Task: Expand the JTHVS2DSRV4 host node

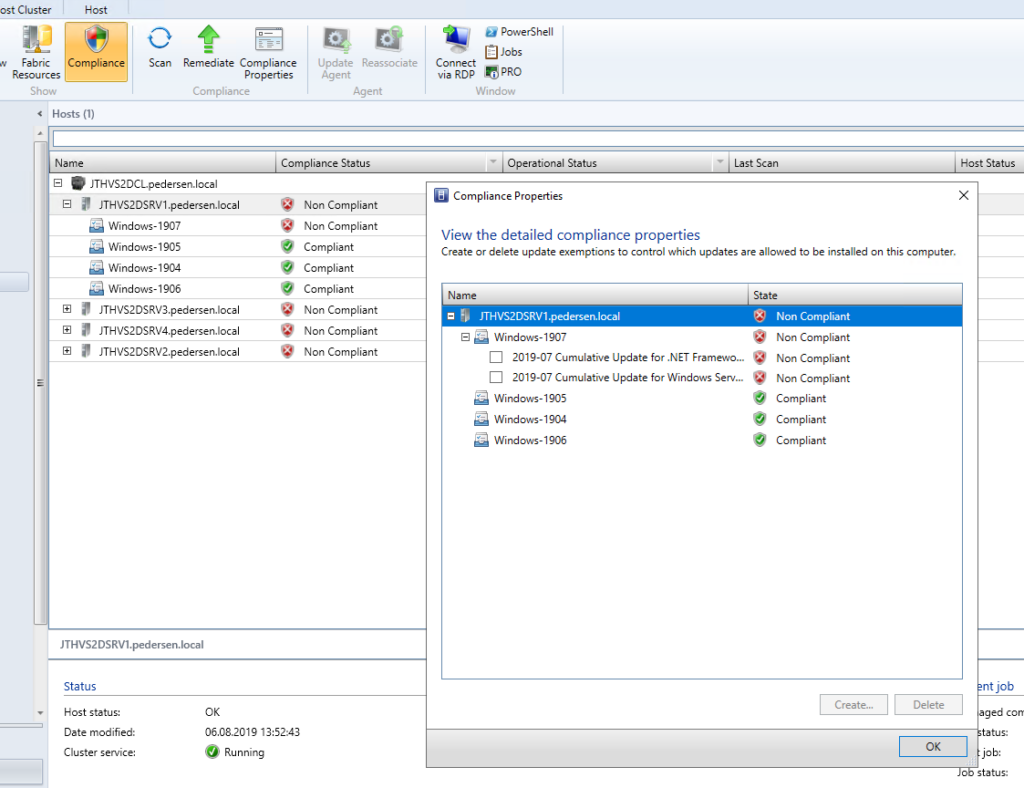Action: [67, 330]
